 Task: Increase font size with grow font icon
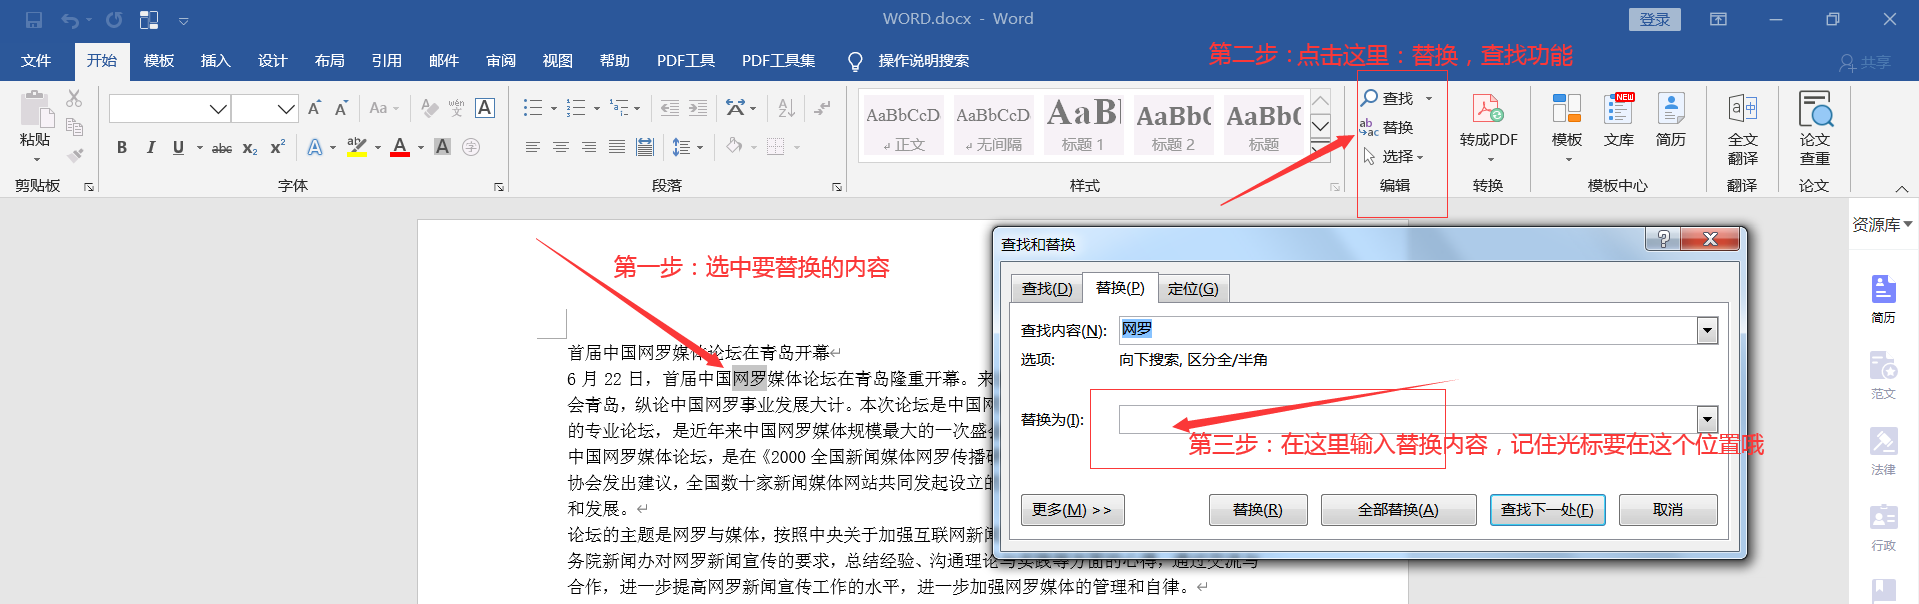[x=314, y=108]
